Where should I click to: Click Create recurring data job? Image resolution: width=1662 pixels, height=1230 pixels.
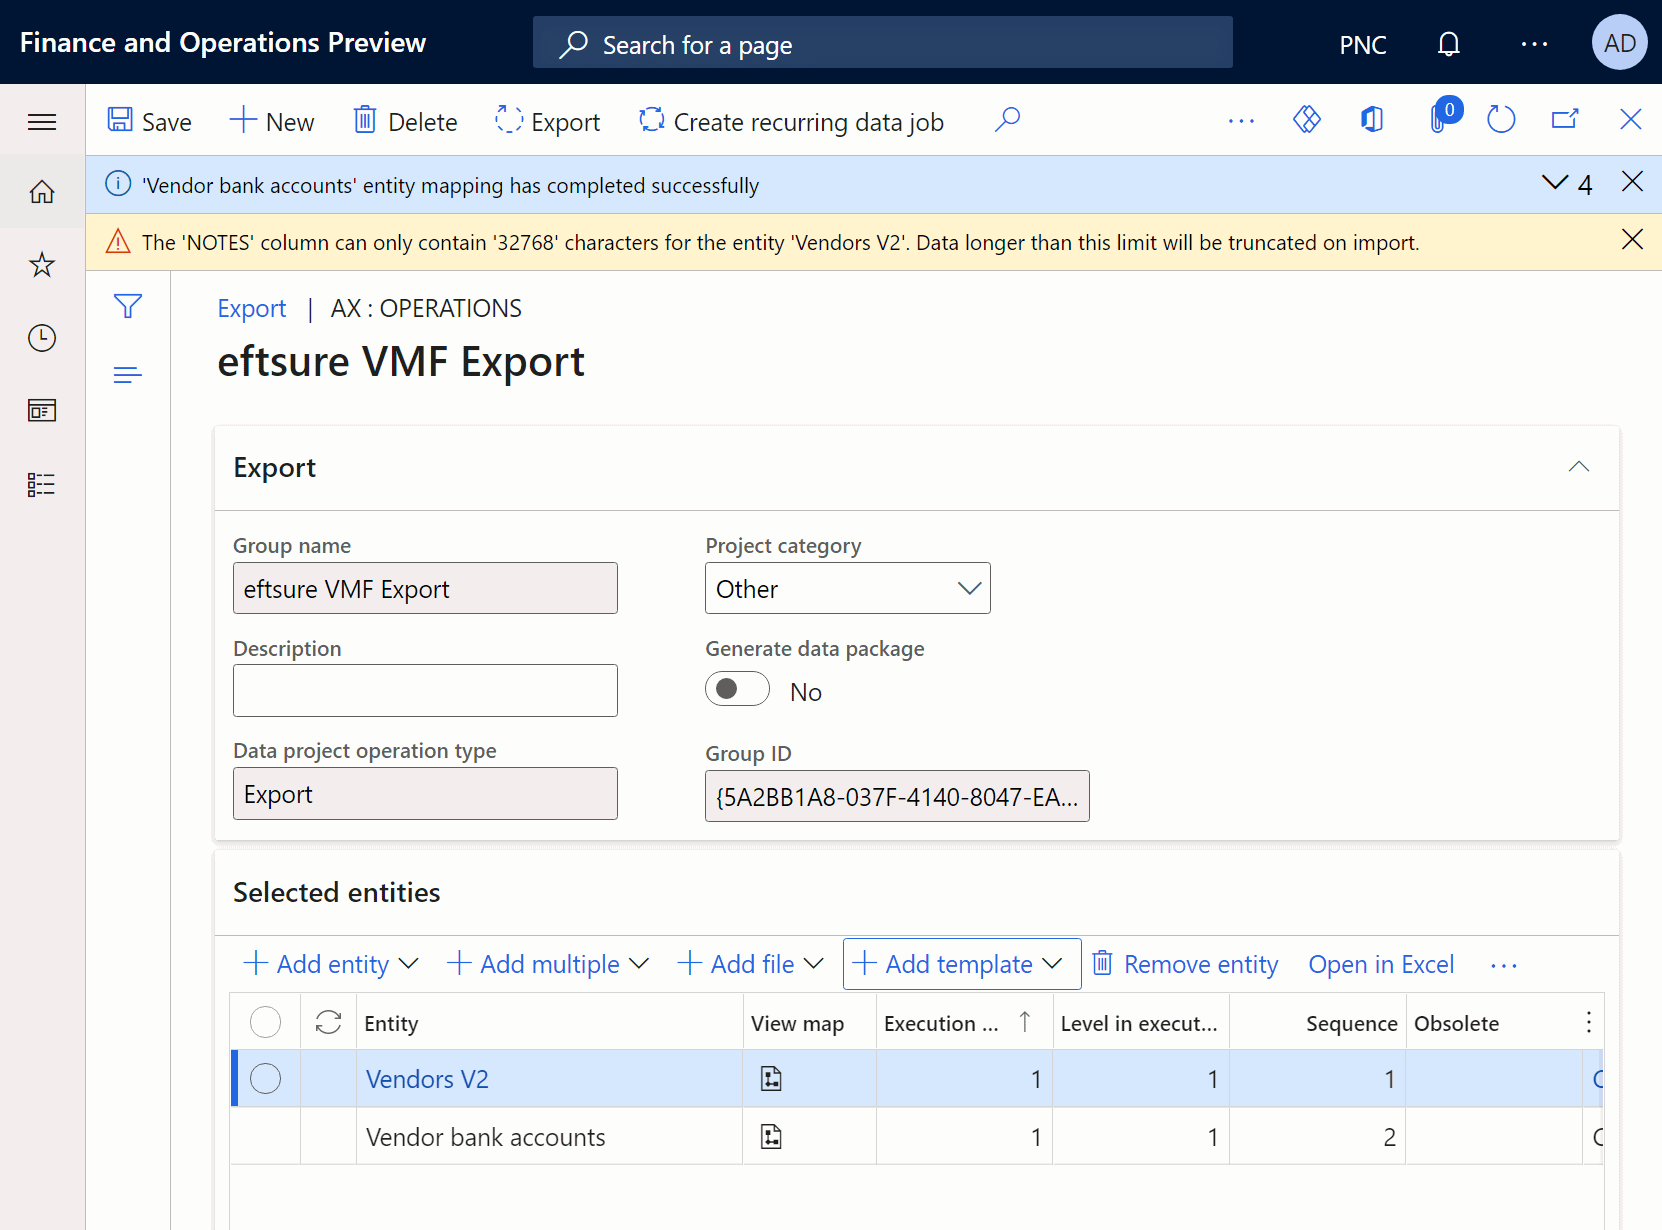click(x=791, y=121)
